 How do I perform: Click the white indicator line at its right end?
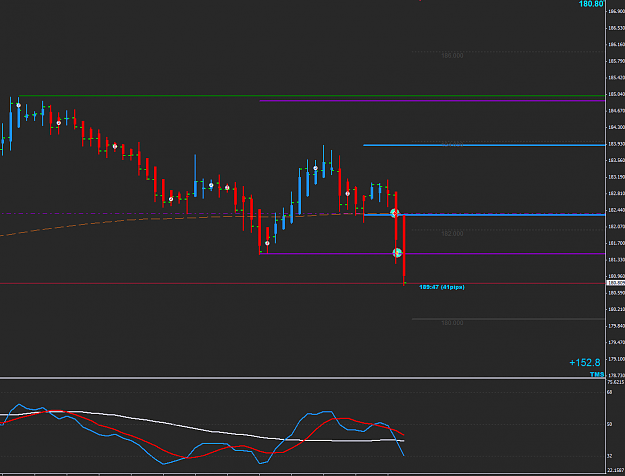(x=403, y=441)
